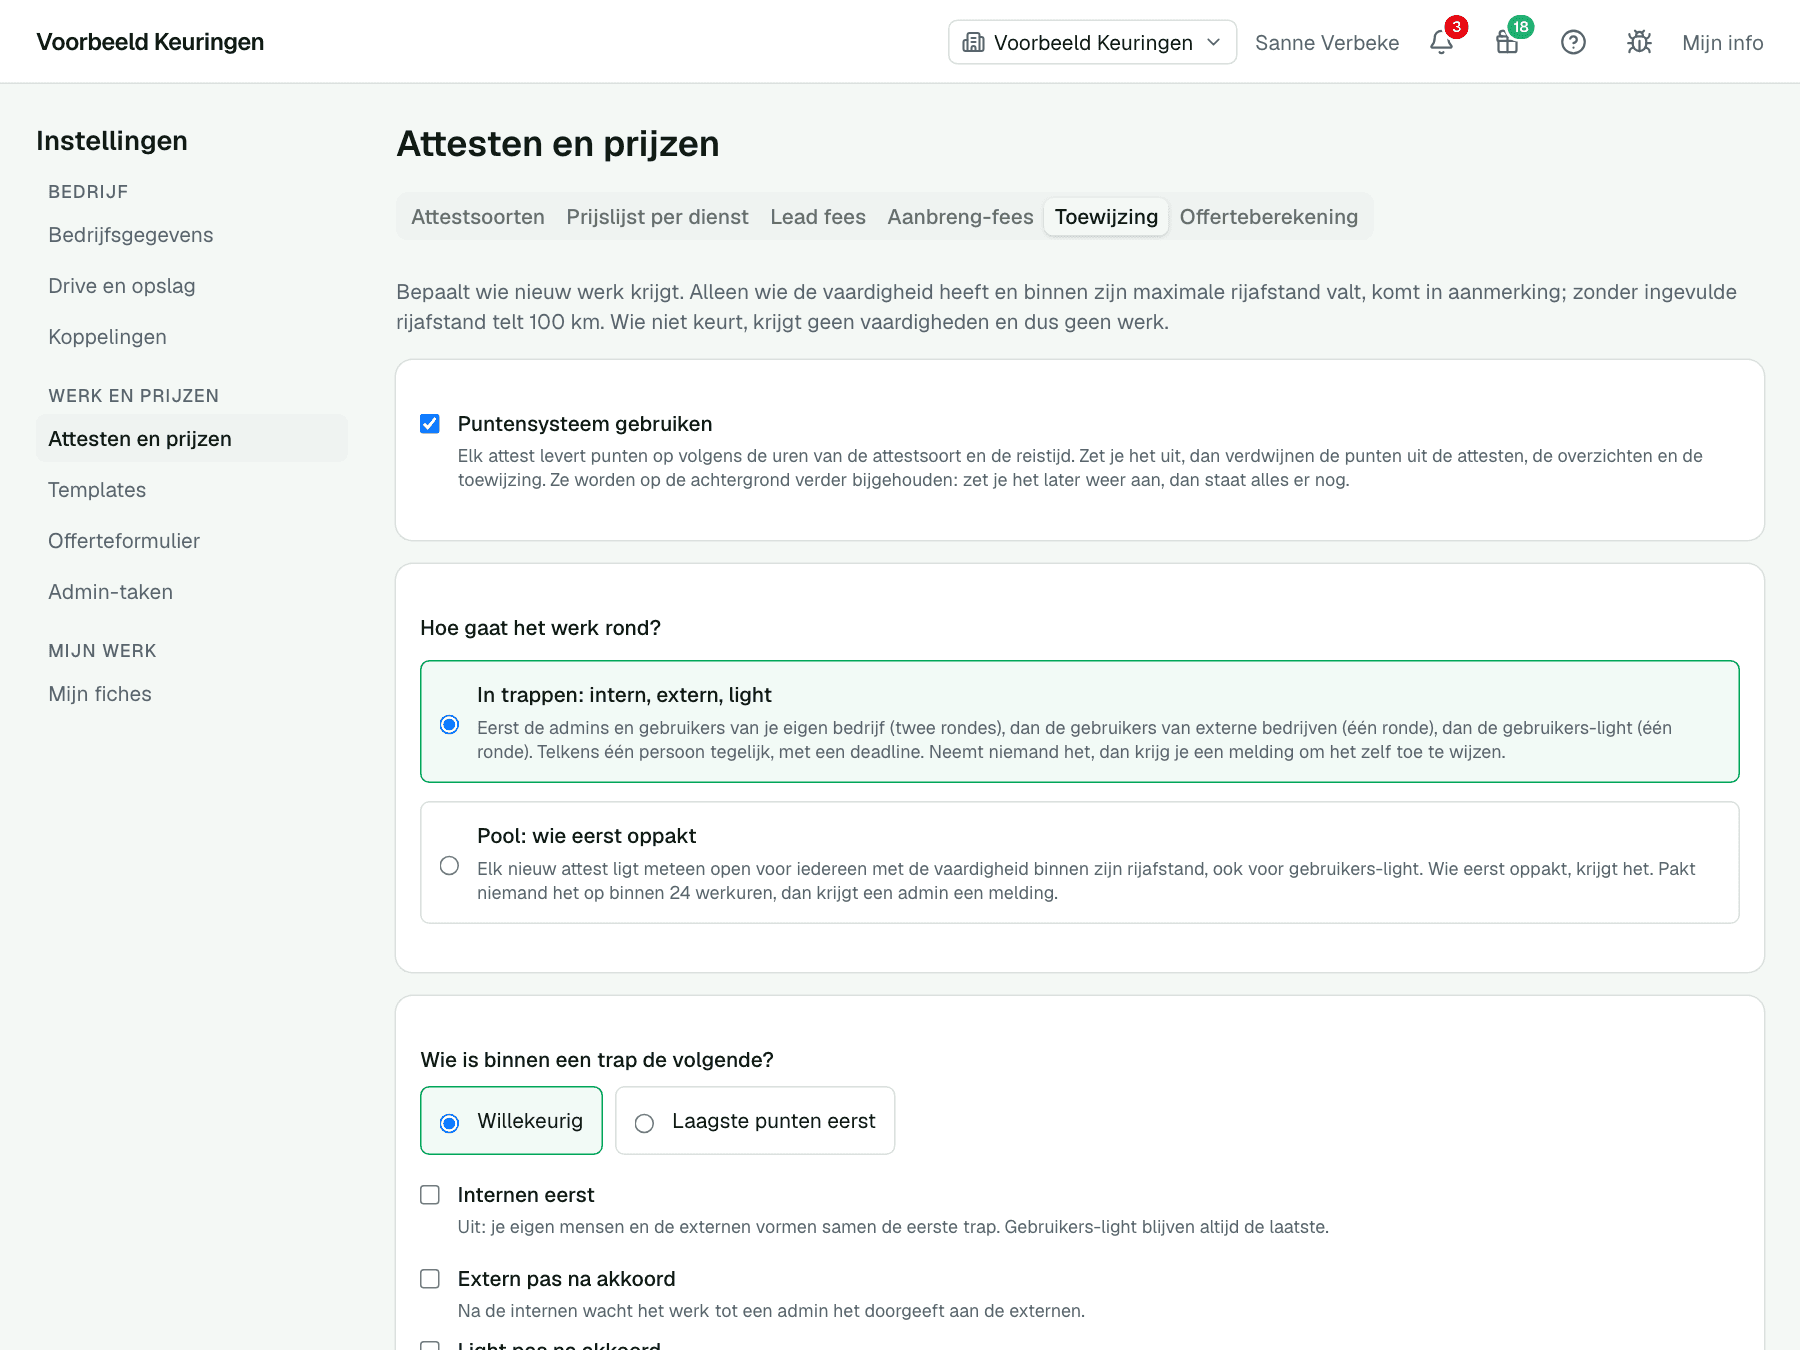Viewport: 1800px width, 1350px height.
Task: Click the Voorbeeld Keuringen logo title
Action: point(150,42)
